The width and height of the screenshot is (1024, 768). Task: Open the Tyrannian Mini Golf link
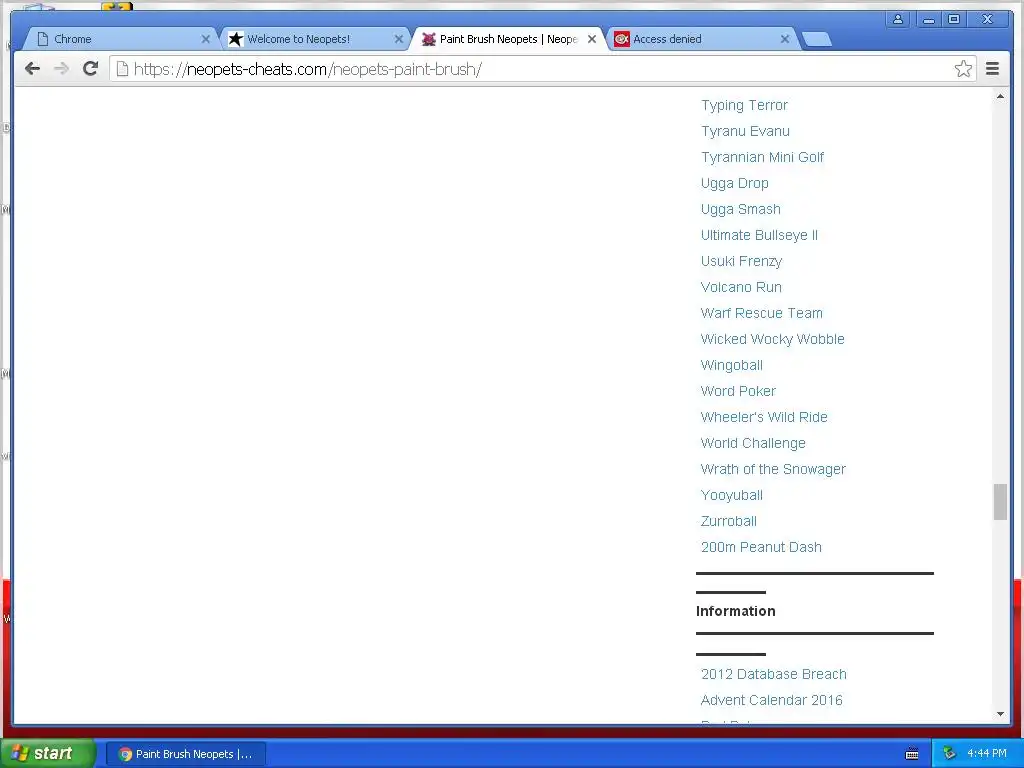click(x=762, y=157)
